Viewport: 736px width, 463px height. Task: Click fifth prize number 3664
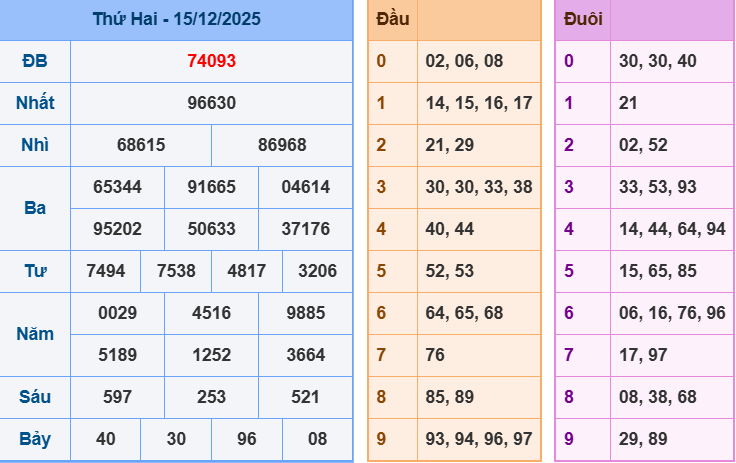305,355
